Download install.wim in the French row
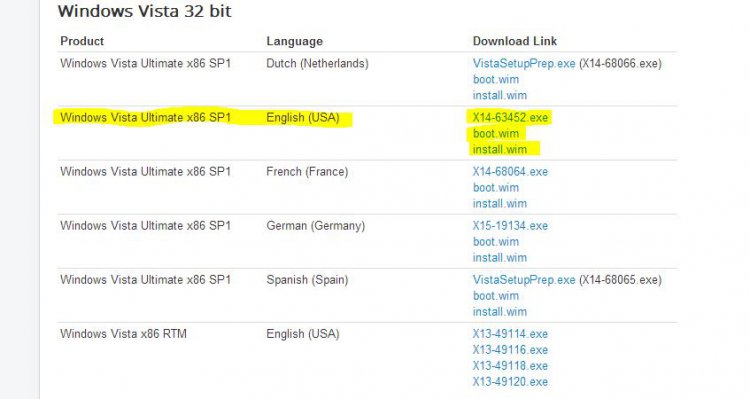Image resolution: width=750 pixels, height=399 pixels. coord(499,203)
